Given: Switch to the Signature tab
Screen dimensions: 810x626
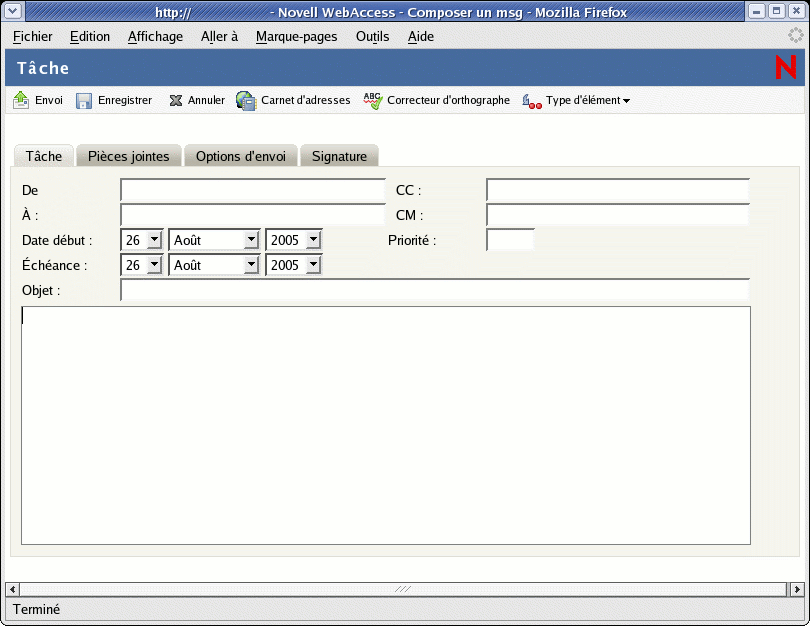Looking at the screenshot, I should (339, 156).
